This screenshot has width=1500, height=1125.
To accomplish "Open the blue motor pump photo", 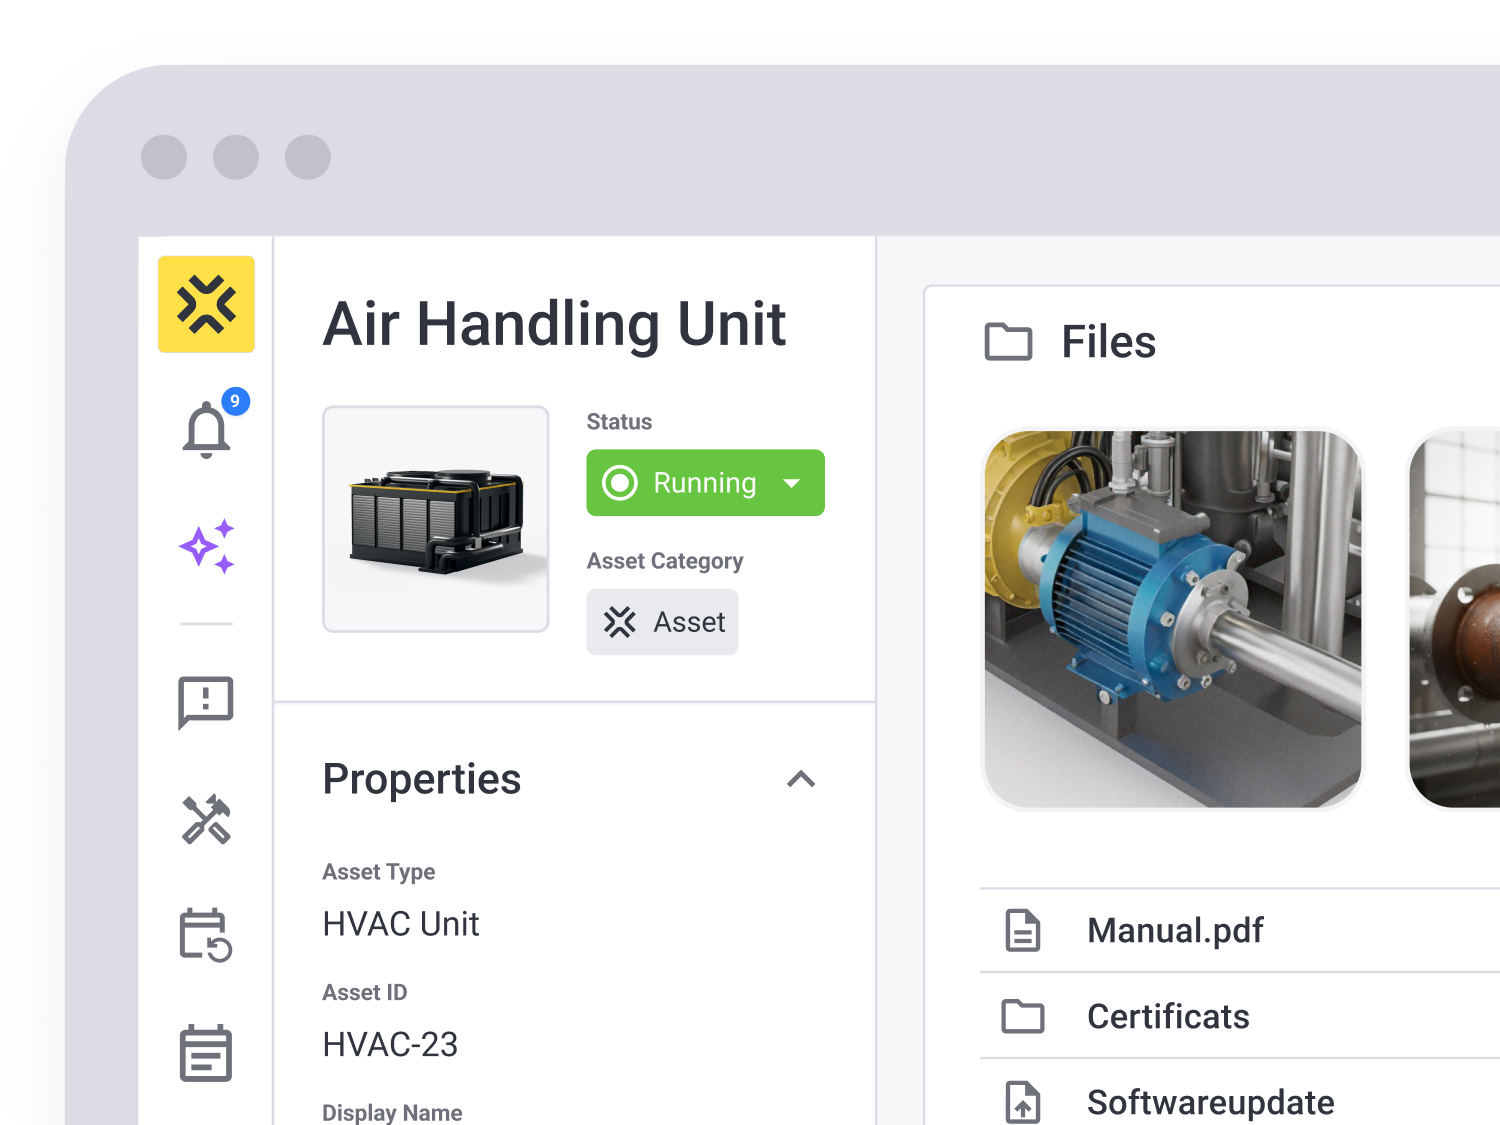I will 1173,619.
